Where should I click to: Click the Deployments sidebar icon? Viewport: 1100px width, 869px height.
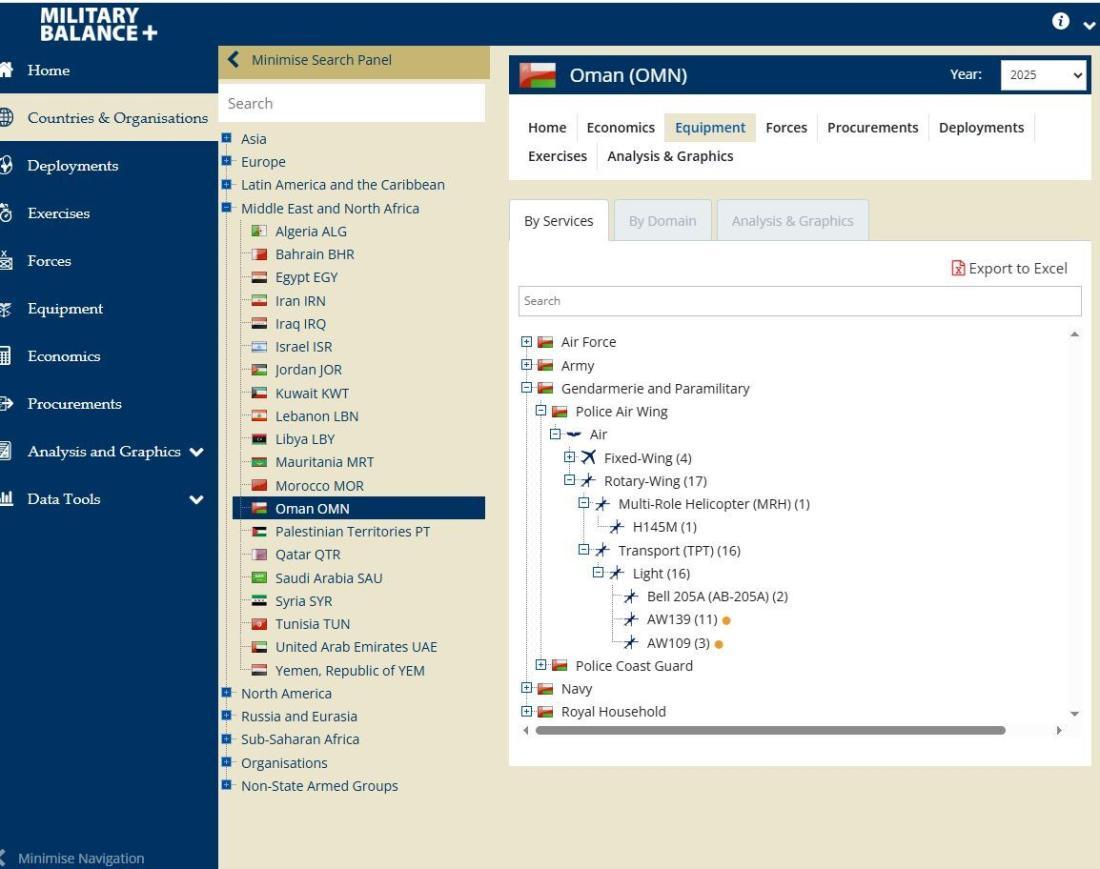(x=6, y=165)
